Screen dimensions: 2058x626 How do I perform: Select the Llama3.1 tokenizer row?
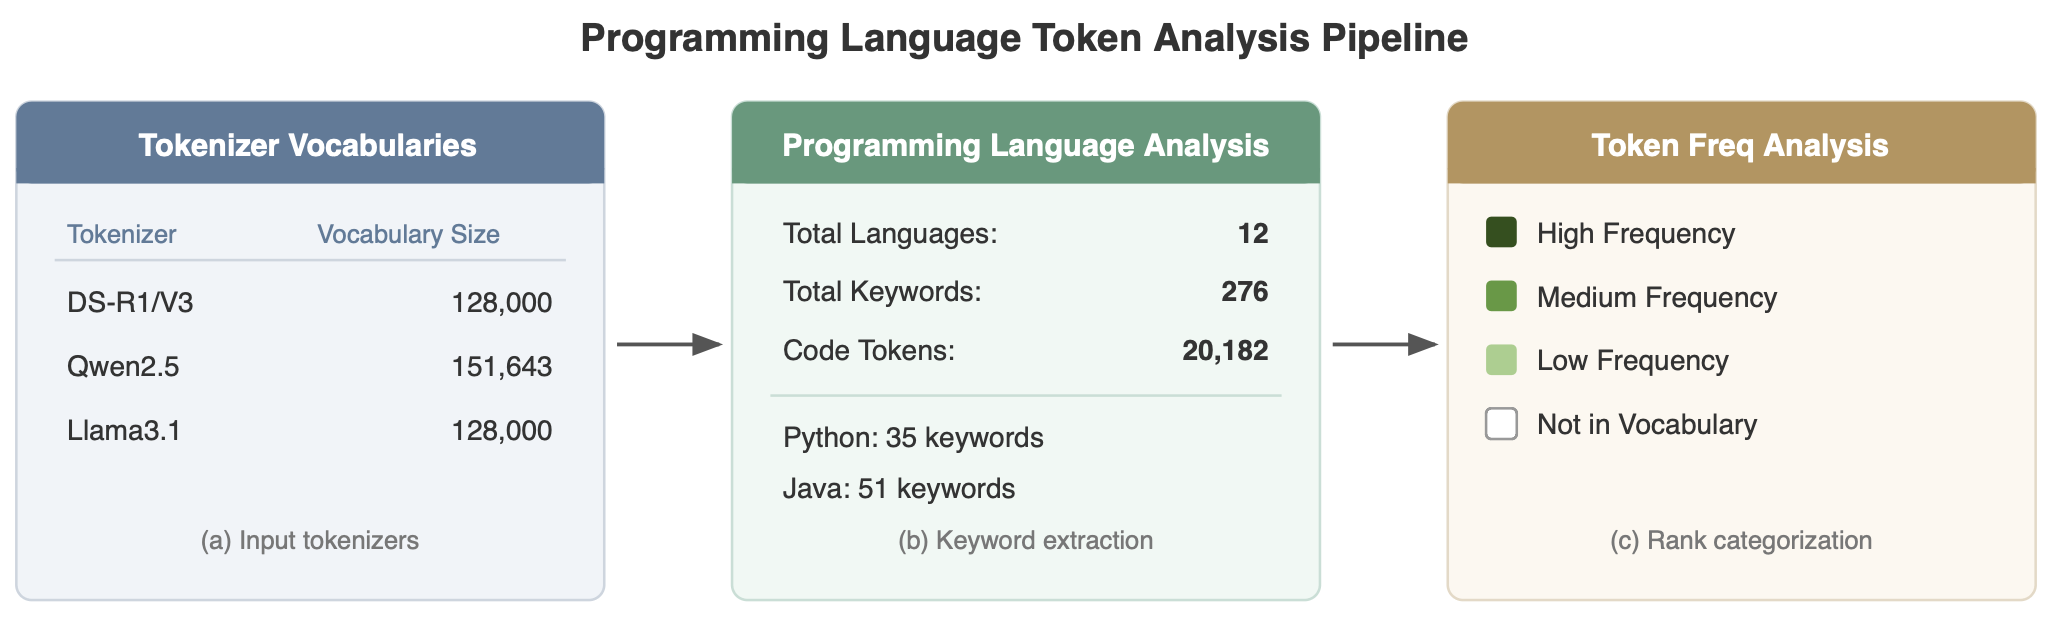[309, 430]
